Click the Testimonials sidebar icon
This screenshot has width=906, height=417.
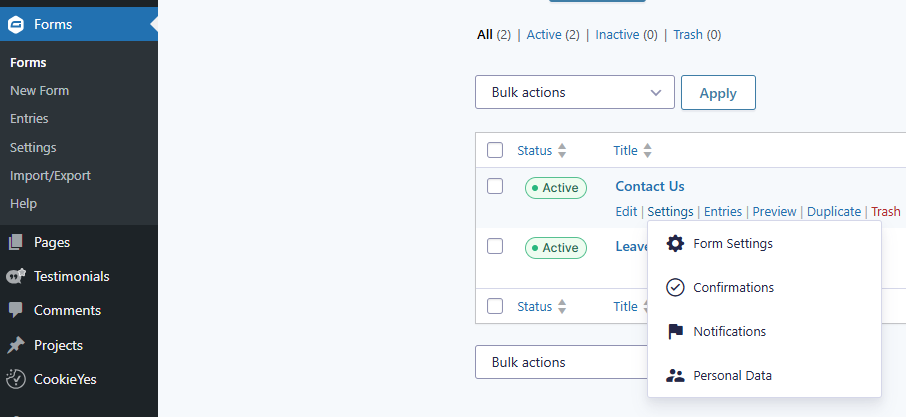pos(16,276)
